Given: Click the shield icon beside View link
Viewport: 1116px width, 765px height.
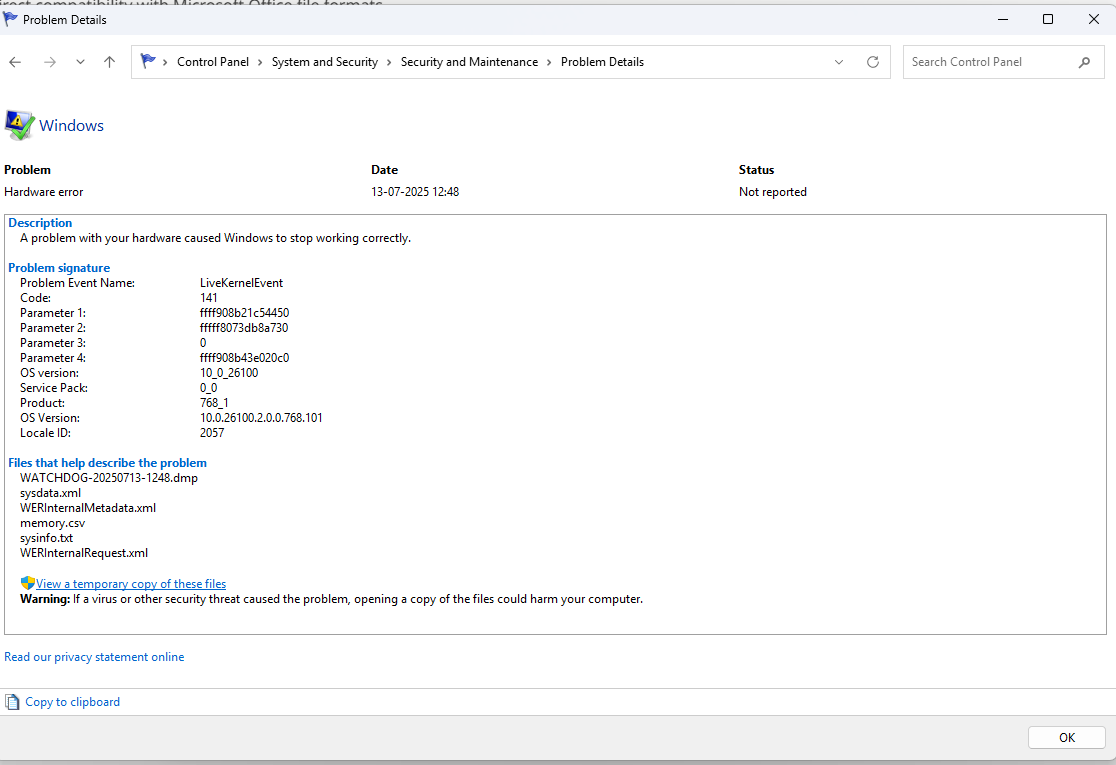Looking at the screenshot, I should click(28, 583).
